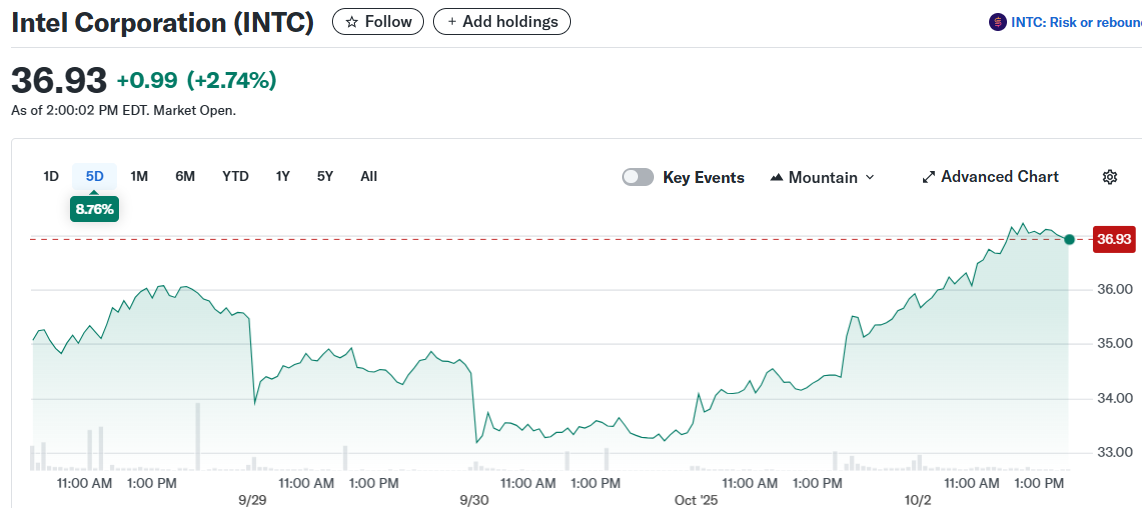Click the star icon in Follow button
The height and width of the screenshot is (508, 1142).
[x=351, y=22]
